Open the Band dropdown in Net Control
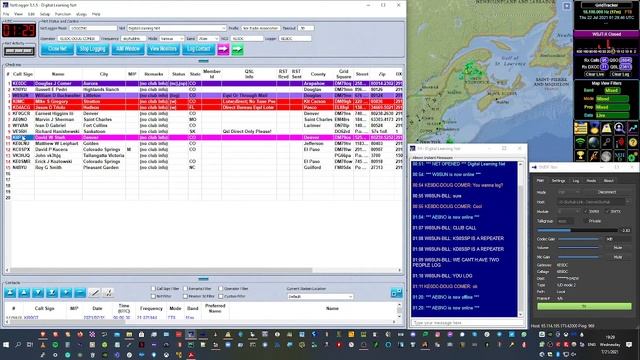The height and width of the screenshot is (360, 640). (x=208, y=38)
